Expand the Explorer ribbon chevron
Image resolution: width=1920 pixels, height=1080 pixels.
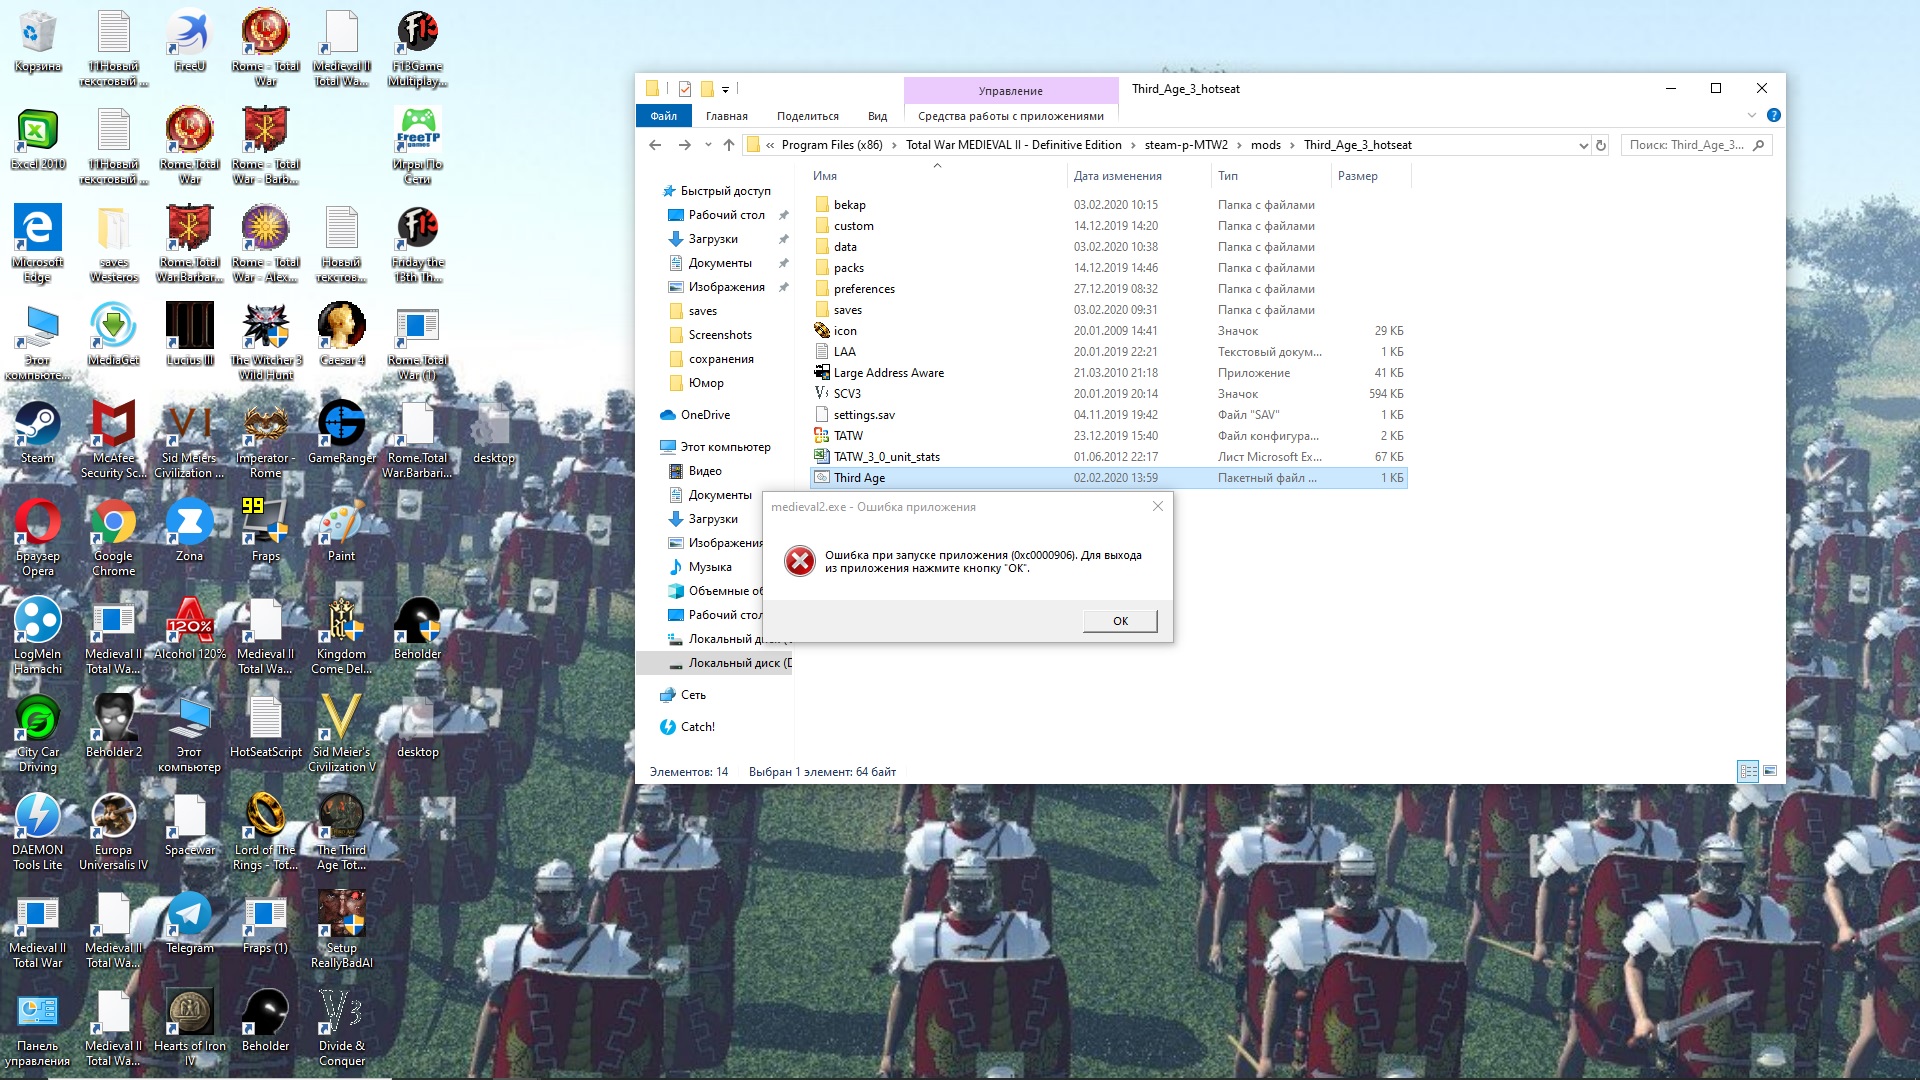click(1752, 116)
